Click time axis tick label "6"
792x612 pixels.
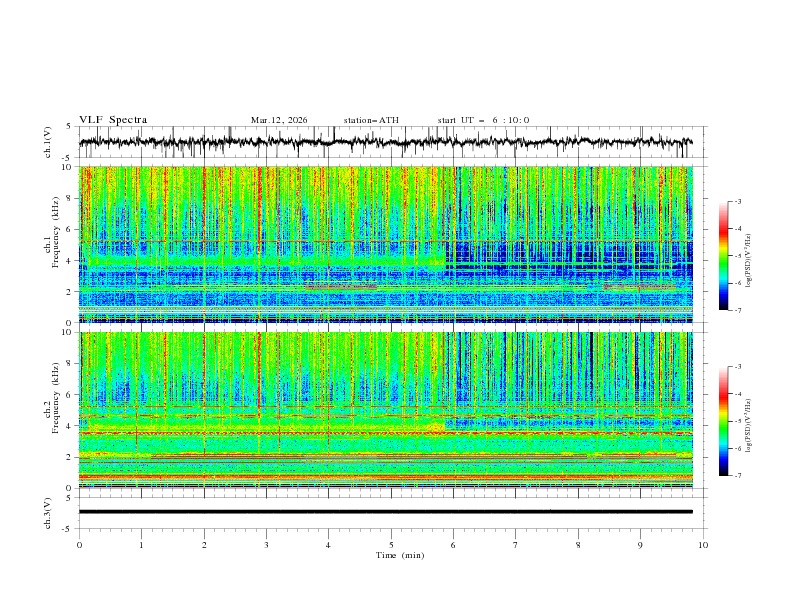[x=453, y=545]
